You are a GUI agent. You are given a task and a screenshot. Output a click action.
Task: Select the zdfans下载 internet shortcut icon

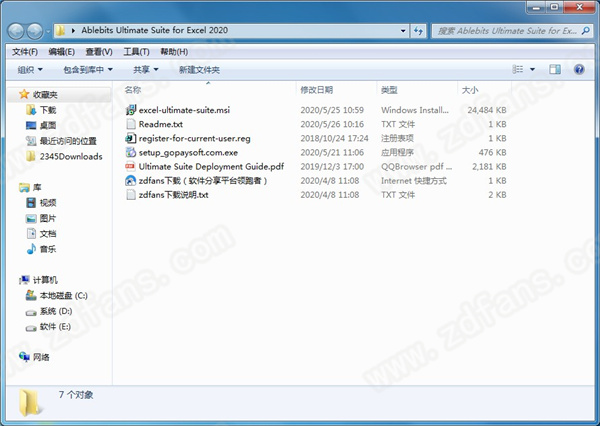[131, 181]
